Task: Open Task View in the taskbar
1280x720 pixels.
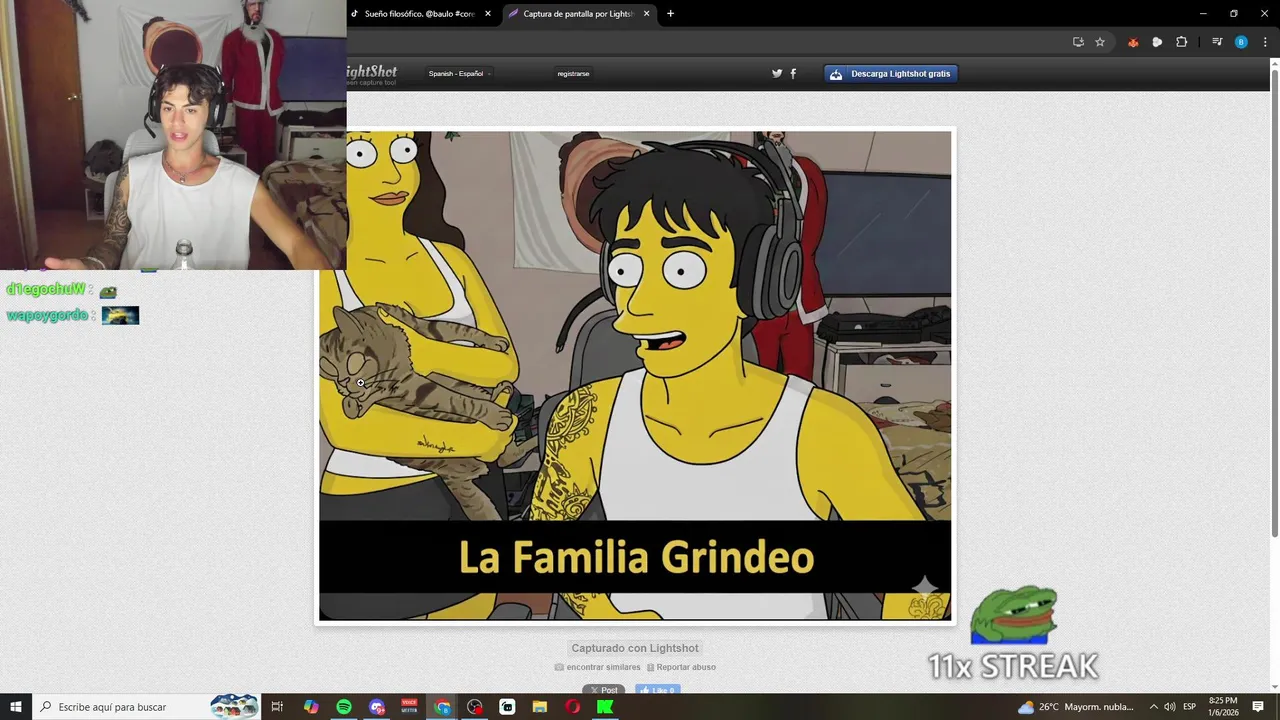Action: [278, 707]
